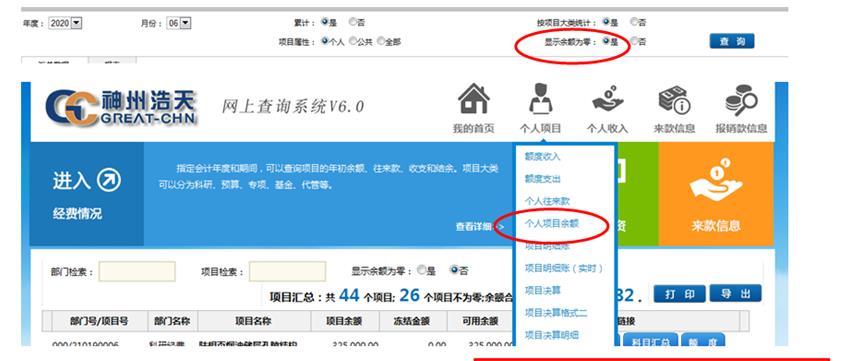Click the 项目名称 column header
Screen dimensions: 843x361
[x=254, y=321]
